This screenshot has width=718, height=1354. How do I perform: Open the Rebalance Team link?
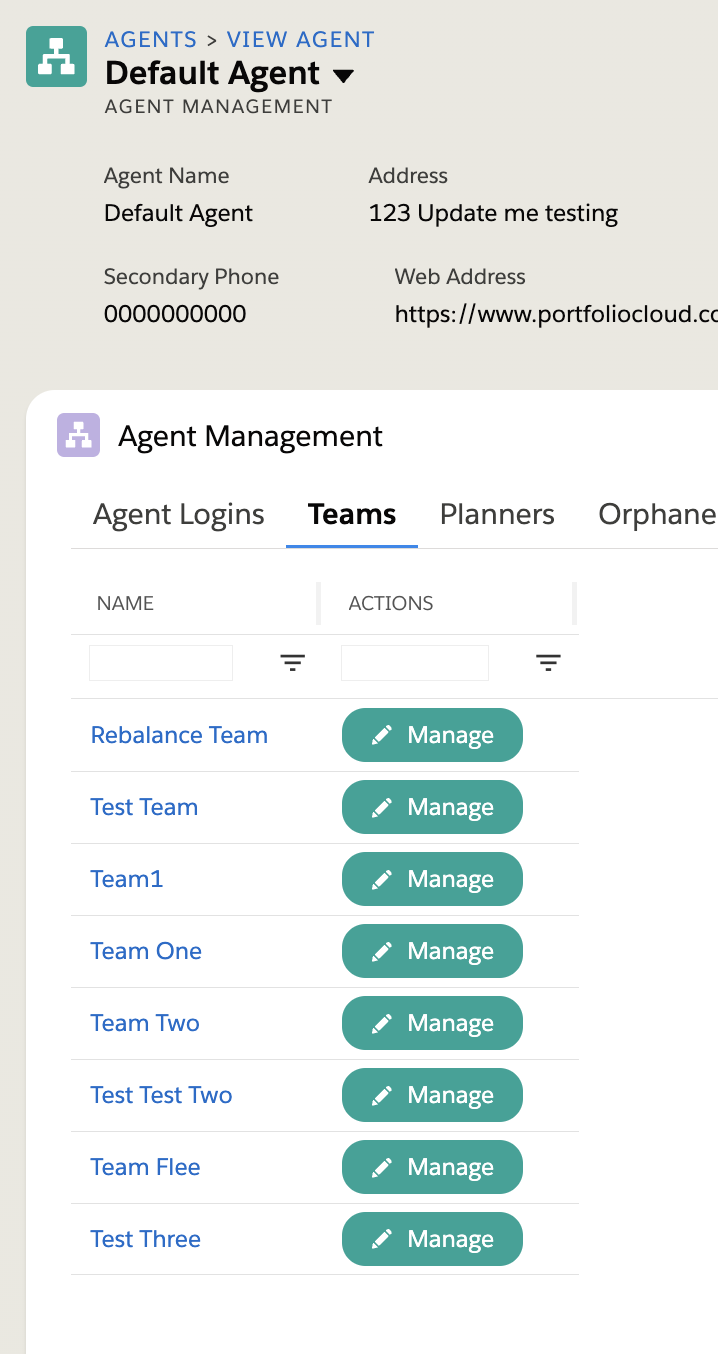point(179,735)
